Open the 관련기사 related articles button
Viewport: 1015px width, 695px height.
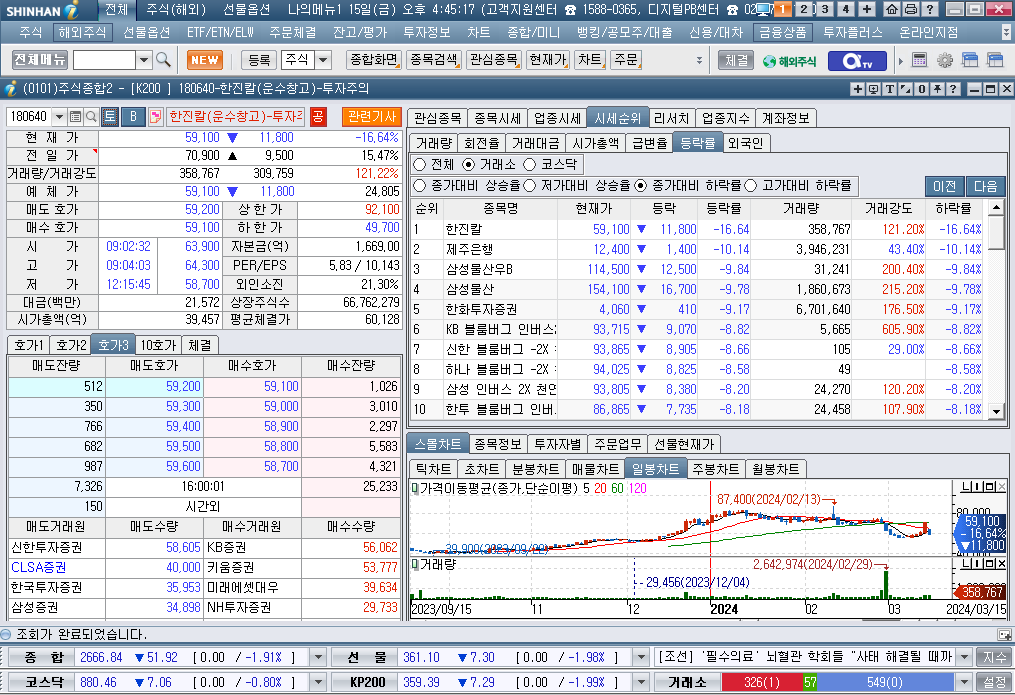click(372, 116)
